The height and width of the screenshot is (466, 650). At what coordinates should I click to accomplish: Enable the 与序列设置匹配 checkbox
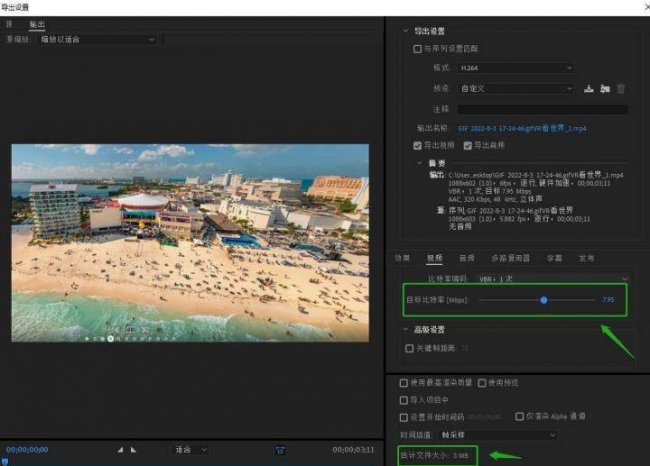tap(417, 49)
